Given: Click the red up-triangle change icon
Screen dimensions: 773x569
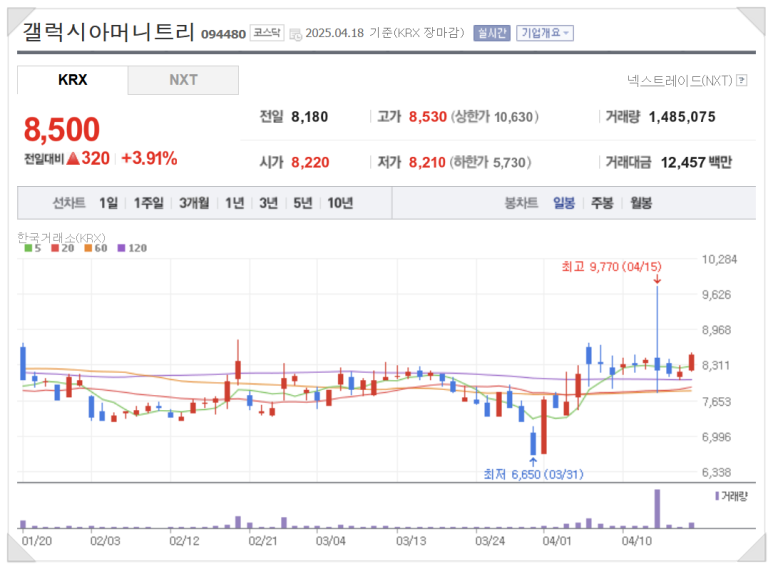Looking at the screenshot, I should [x=73, y=159].
